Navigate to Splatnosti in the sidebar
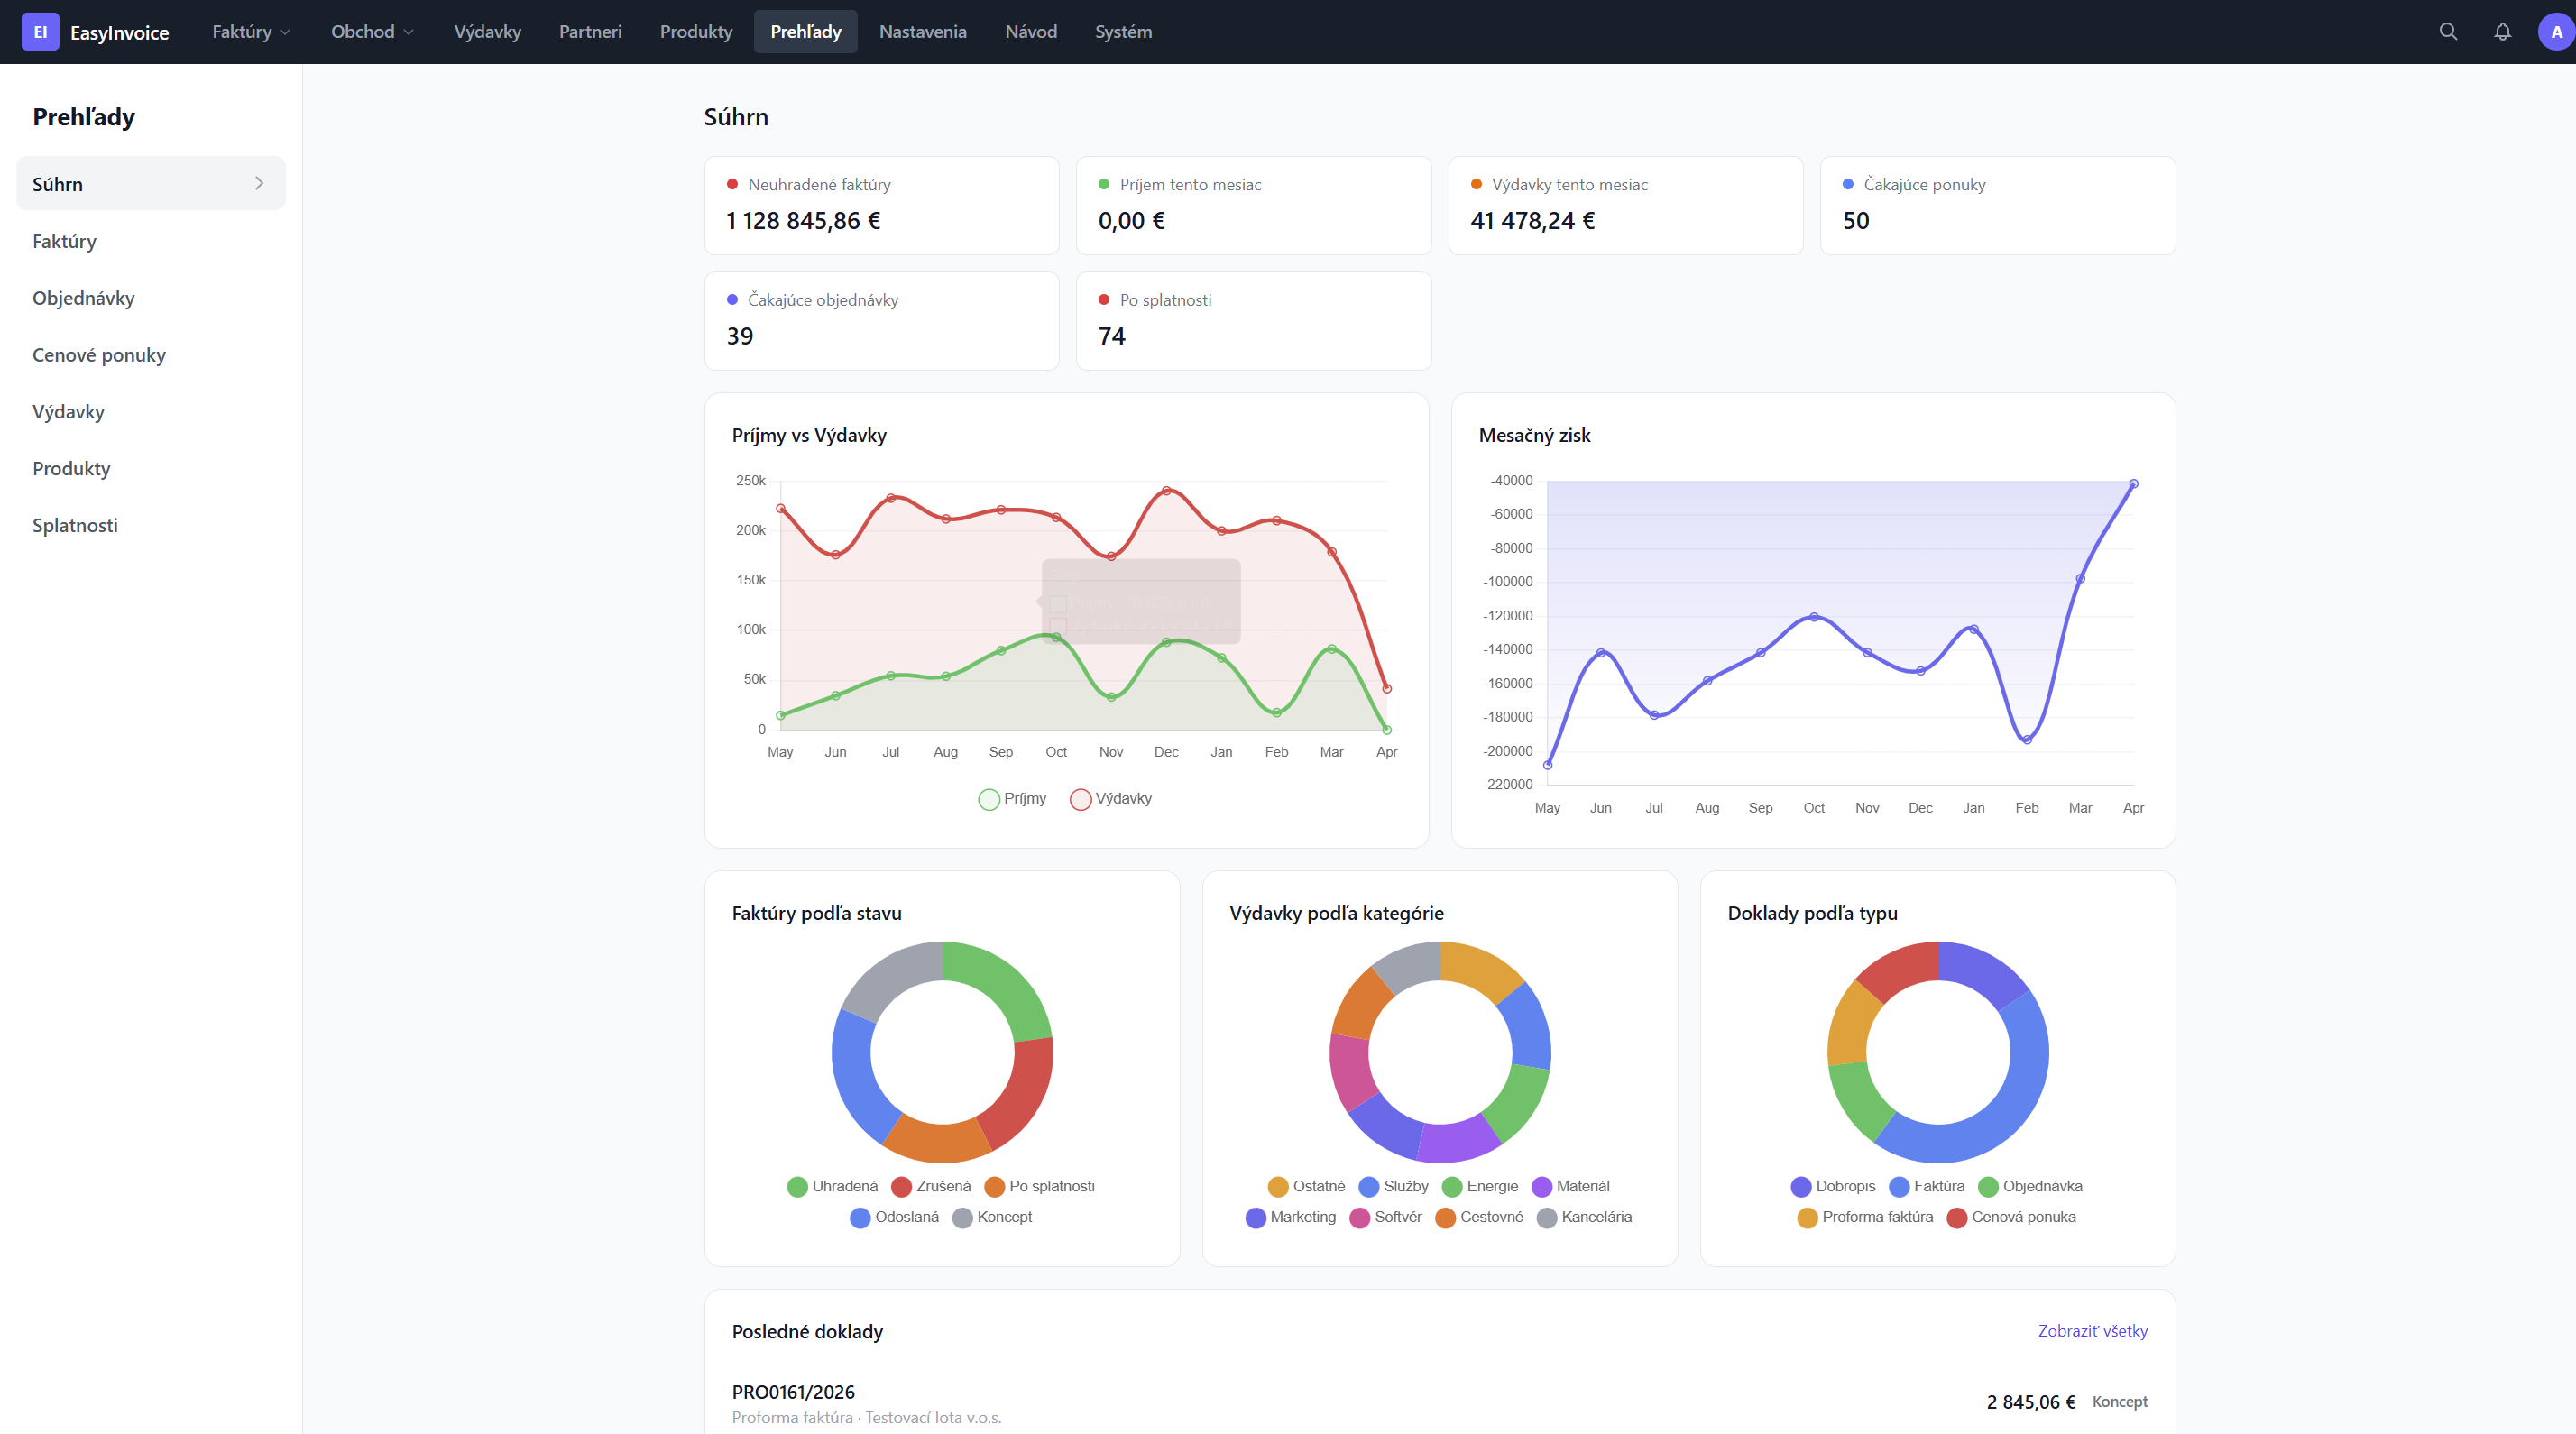Screen dimensions: 2576x1434 tap(74, 524)
